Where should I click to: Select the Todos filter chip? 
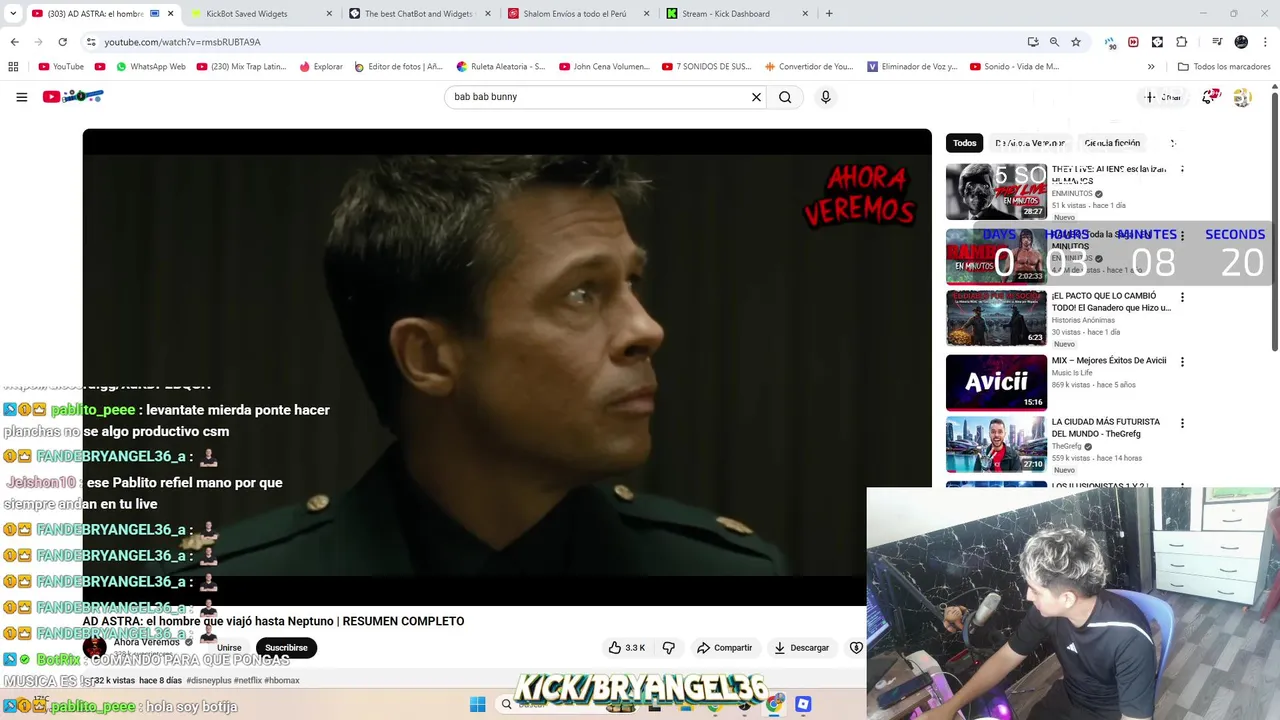tap(964, 143)
